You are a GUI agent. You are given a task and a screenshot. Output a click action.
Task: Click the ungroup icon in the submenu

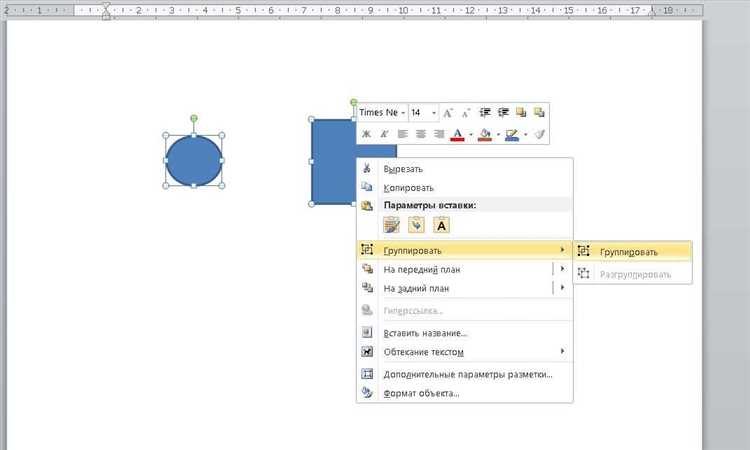[584, 273]
